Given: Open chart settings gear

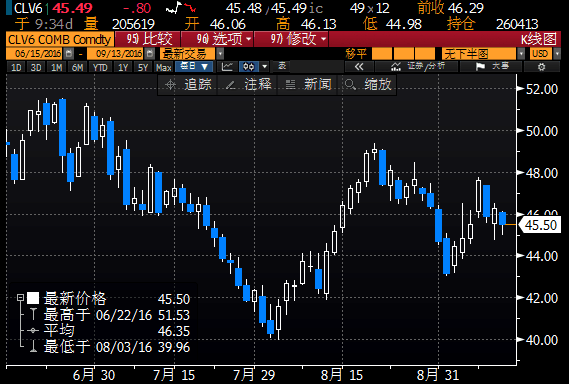Looking at the screenshot, I should 541,67.
